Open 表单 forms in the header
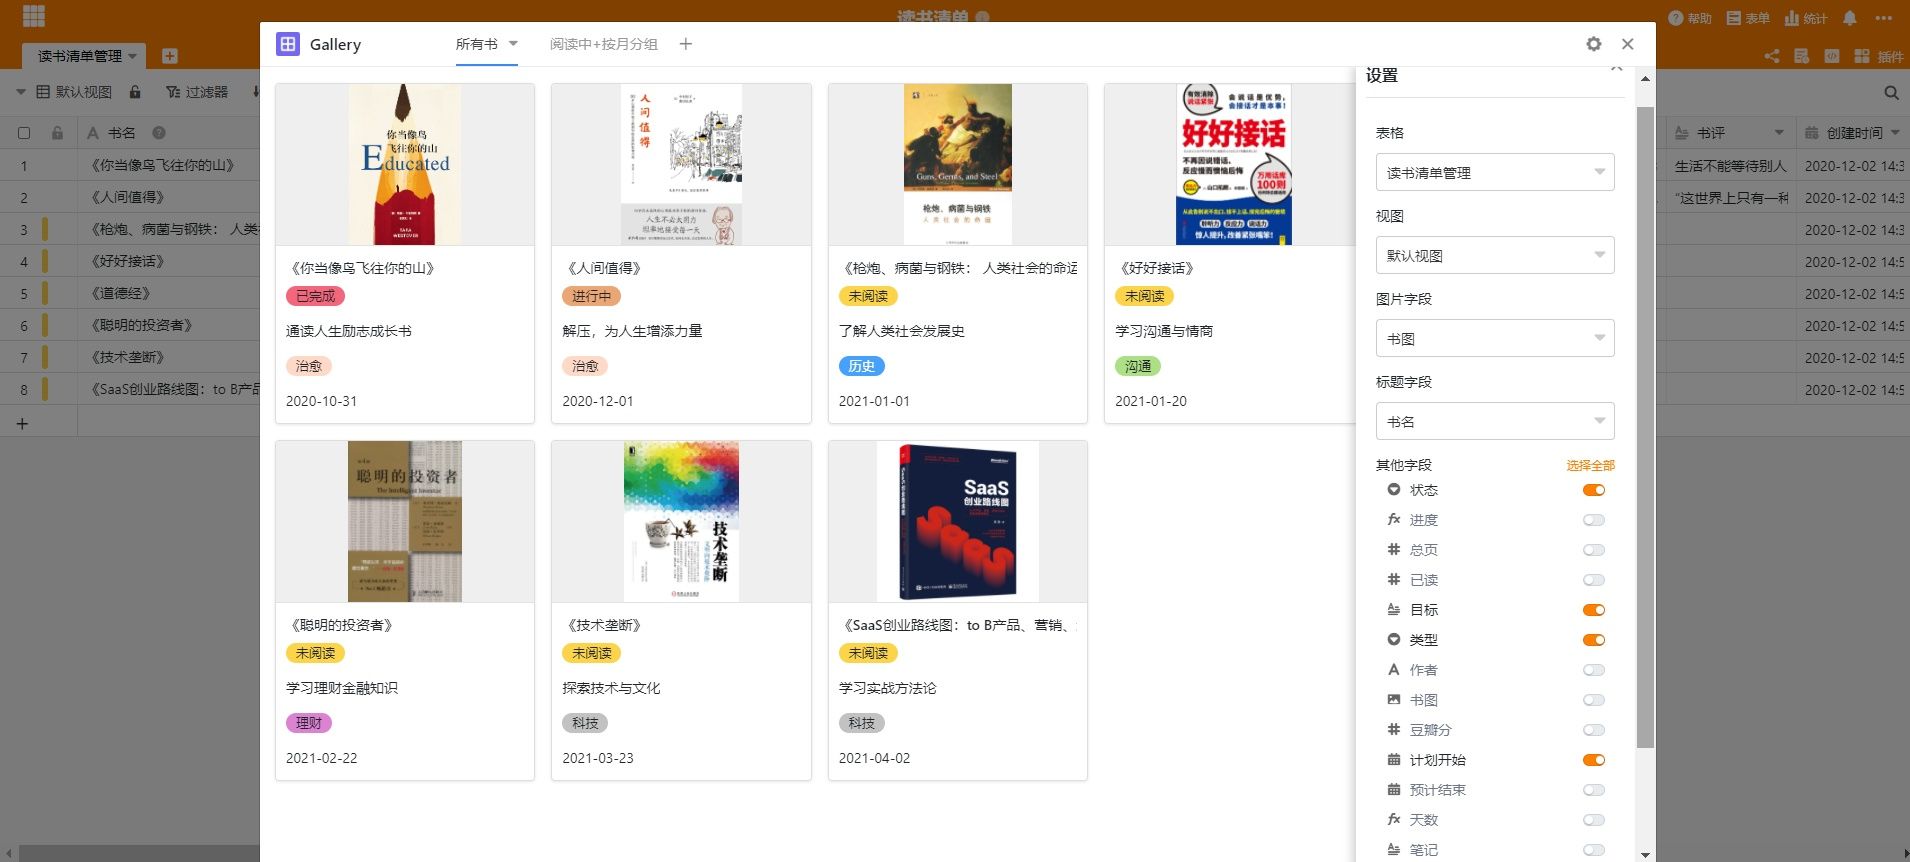Screen dimensions: 1910x862 [1748, 18]
